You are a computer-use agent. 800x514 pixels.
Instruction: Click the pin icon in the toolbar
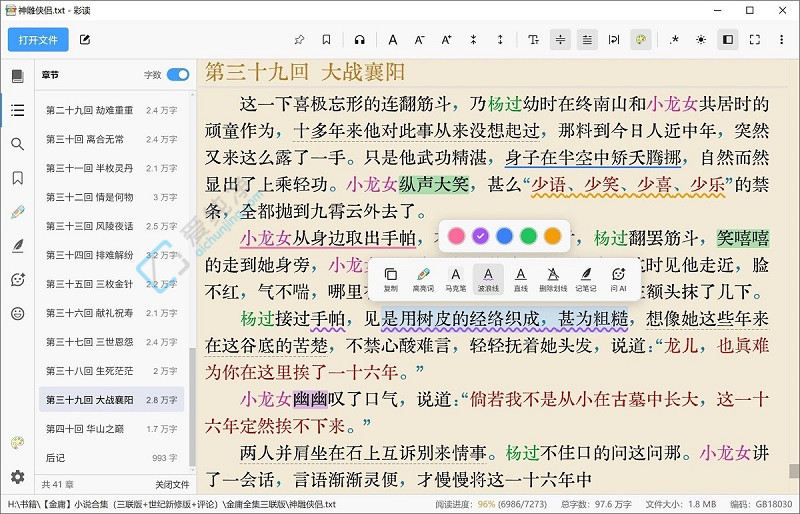(x=299, y=40)
